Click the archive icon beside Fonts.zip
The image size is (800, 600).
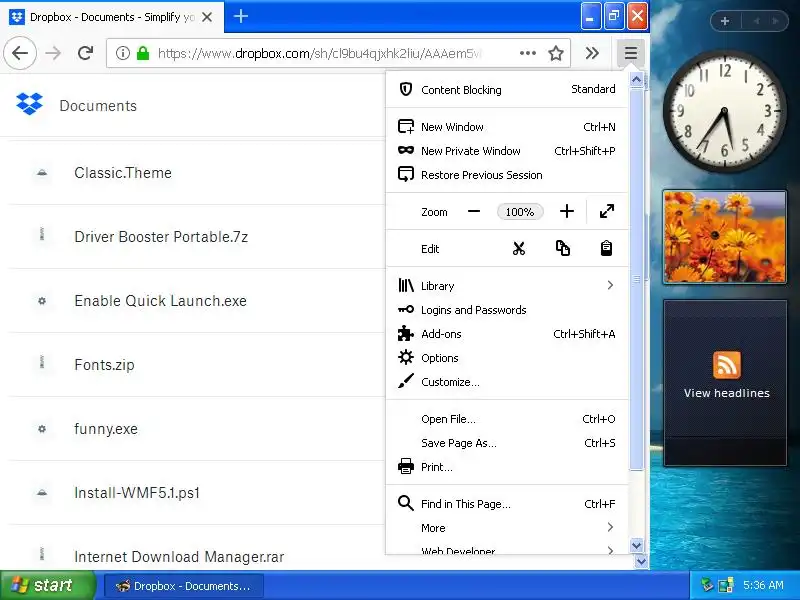(x=42, y=363)
